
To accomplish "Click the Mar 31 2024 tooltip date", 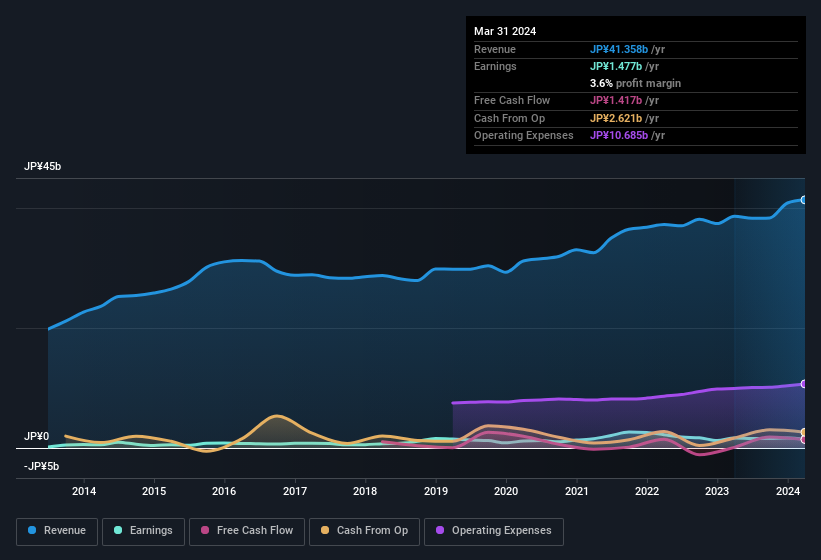I will 505,31.
